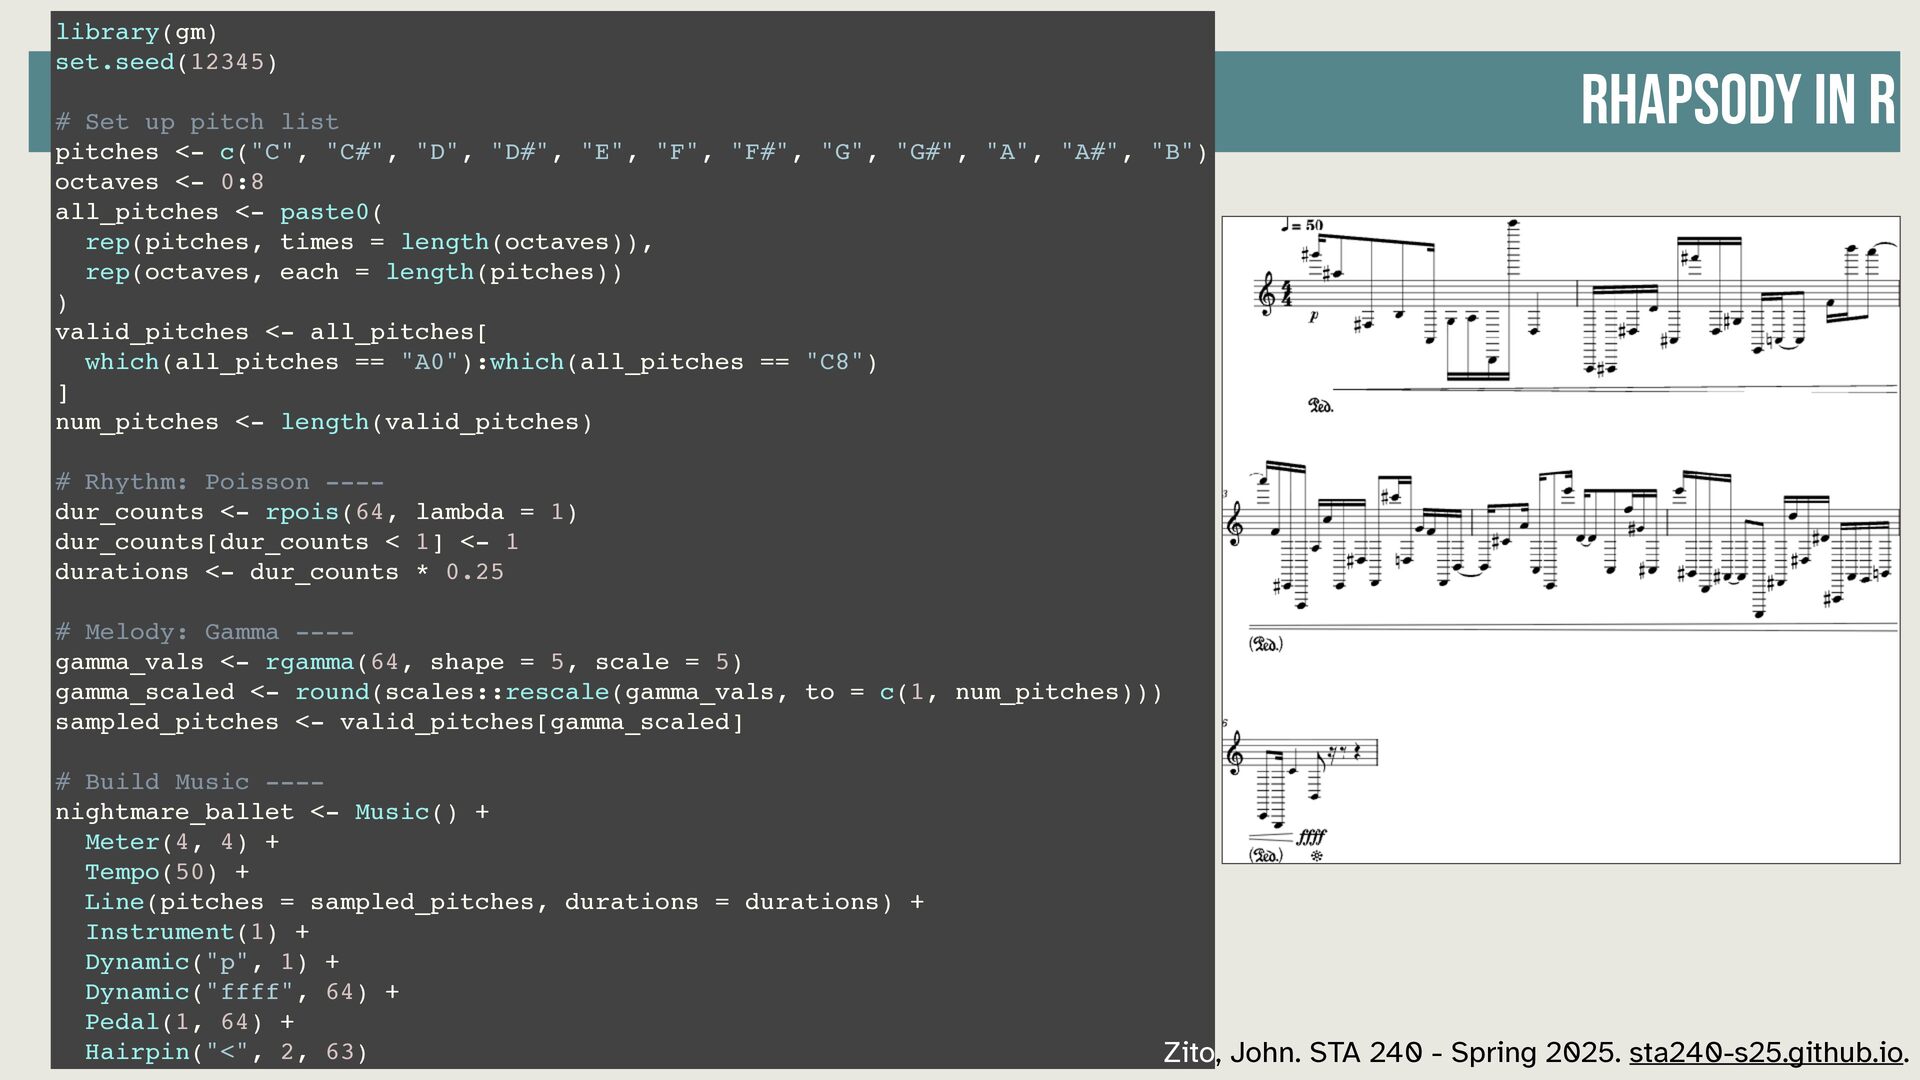The height and width of the screenshot is (1080, 1920).
Task: Click the Hairpin code line
Action: [x=226, y=1052]
